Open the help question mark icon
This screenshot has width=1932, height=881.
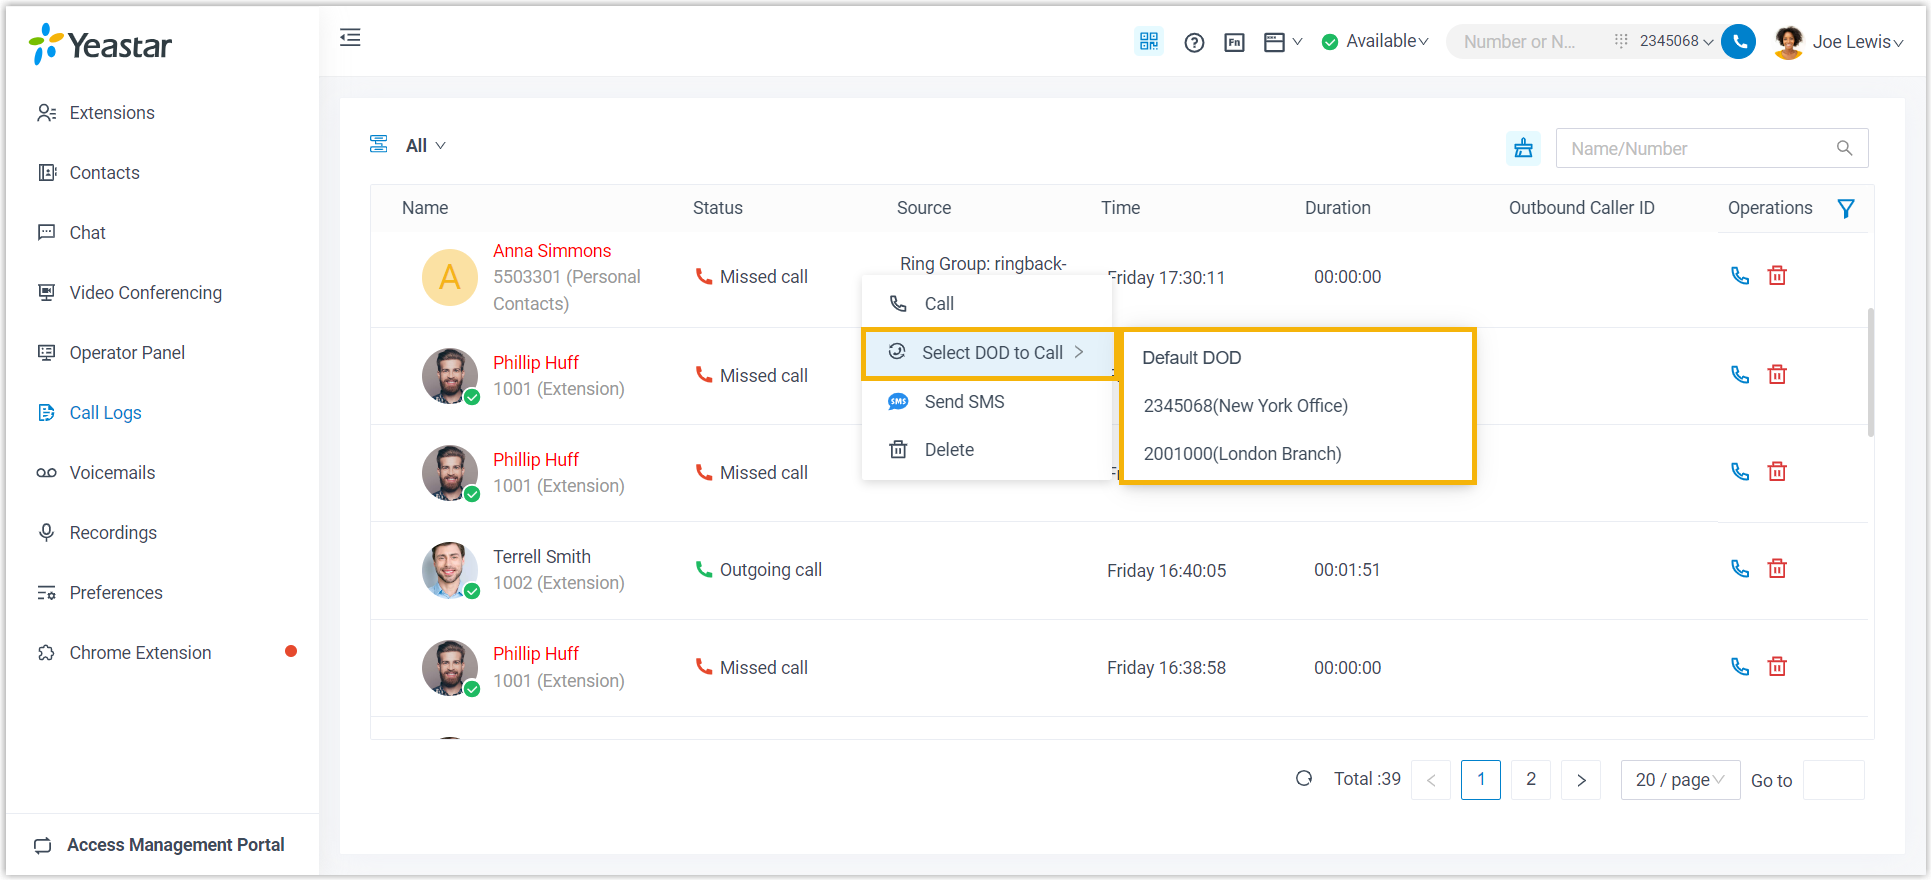pyautogui.click(x=1194, y=42)
